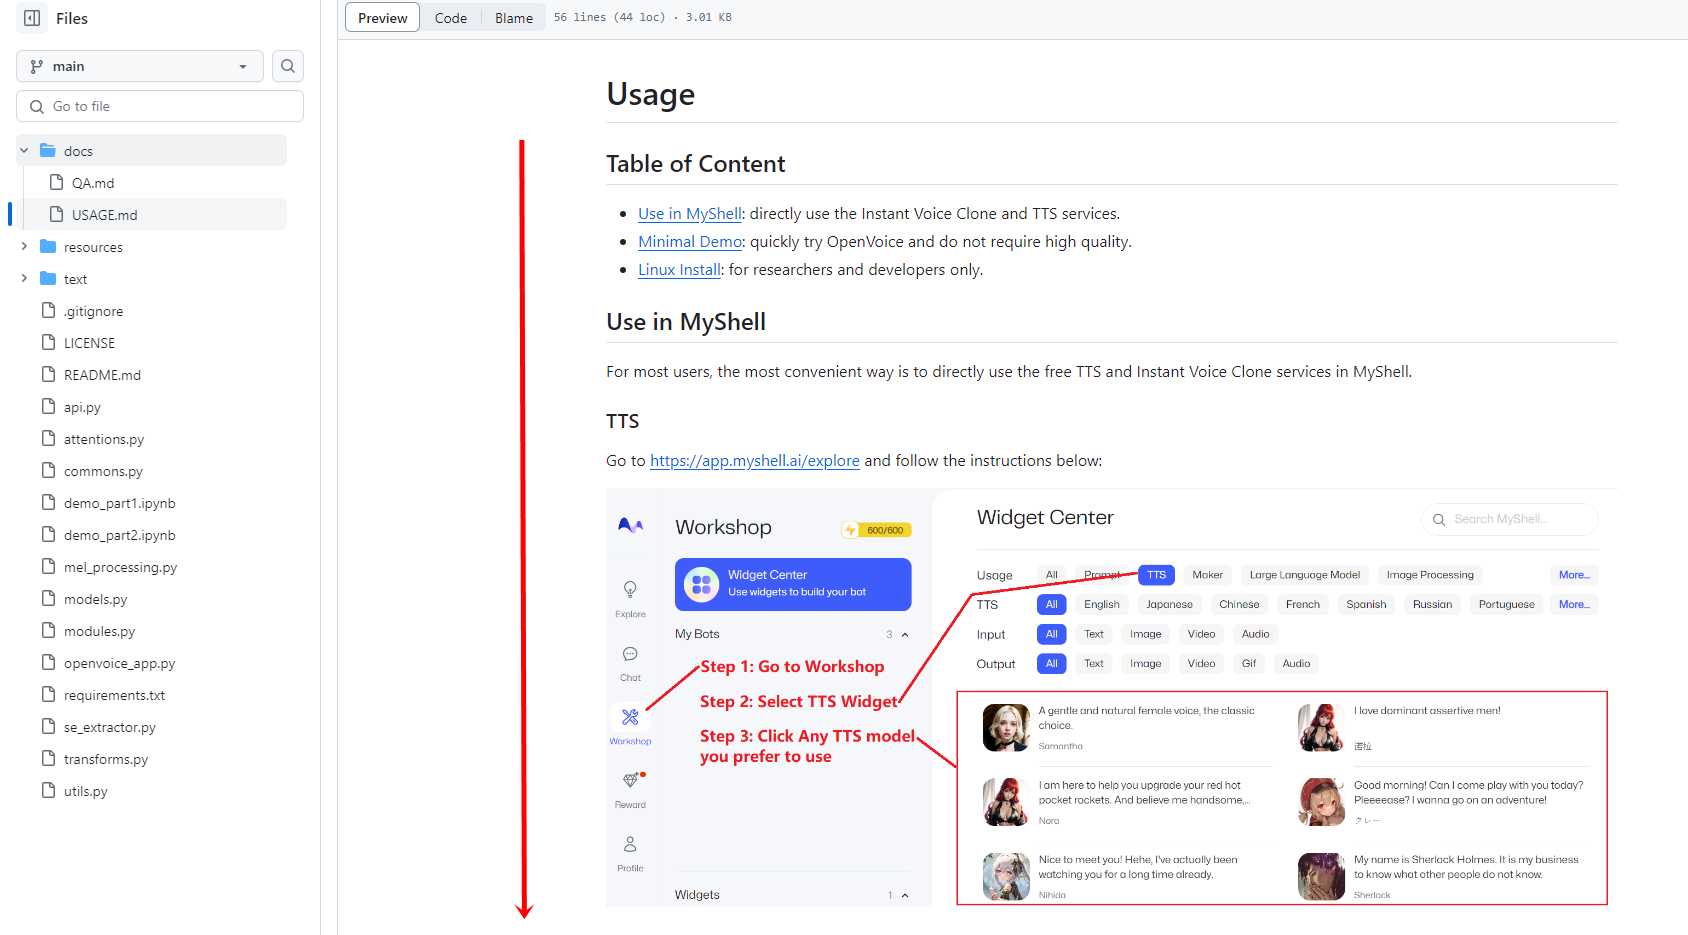Open openvoice_app.py file

click(119, 663)
